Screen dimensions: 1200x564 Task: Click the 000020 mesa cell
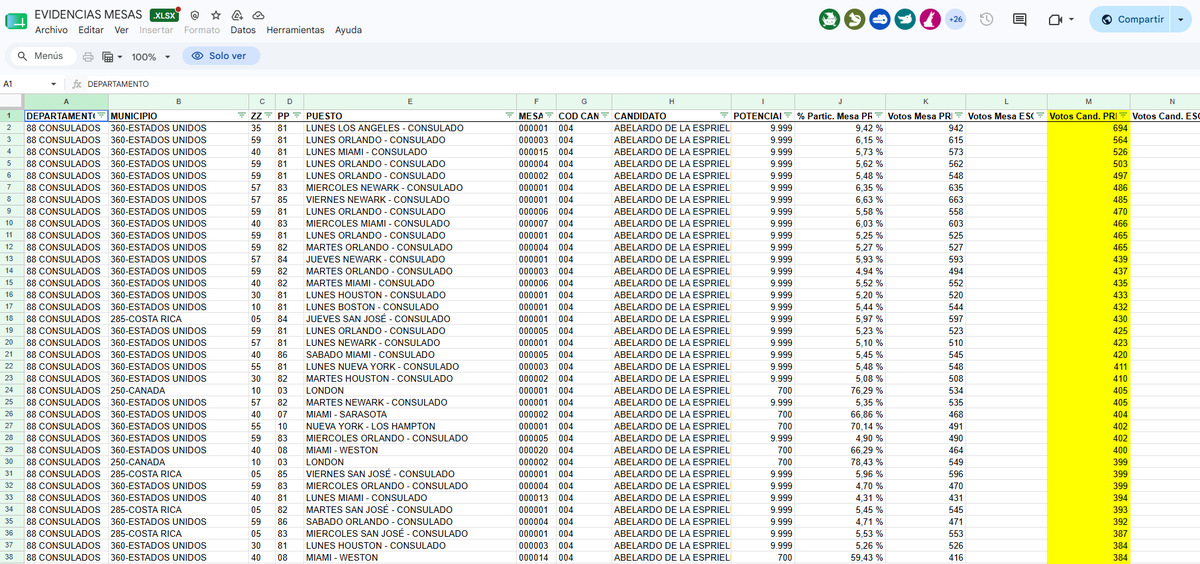click(537, 450)
